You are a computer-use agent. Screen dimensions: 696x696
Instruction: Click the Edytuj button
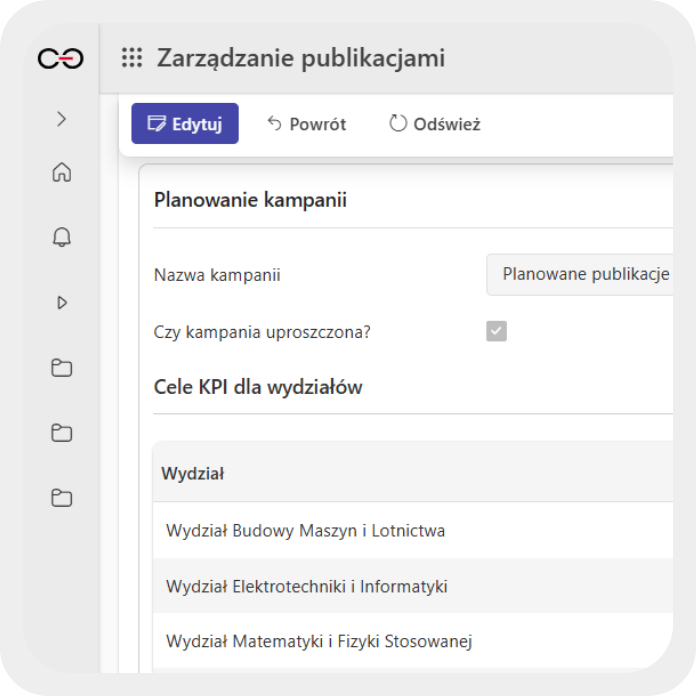pyautogui.click(x=185, y=124)
